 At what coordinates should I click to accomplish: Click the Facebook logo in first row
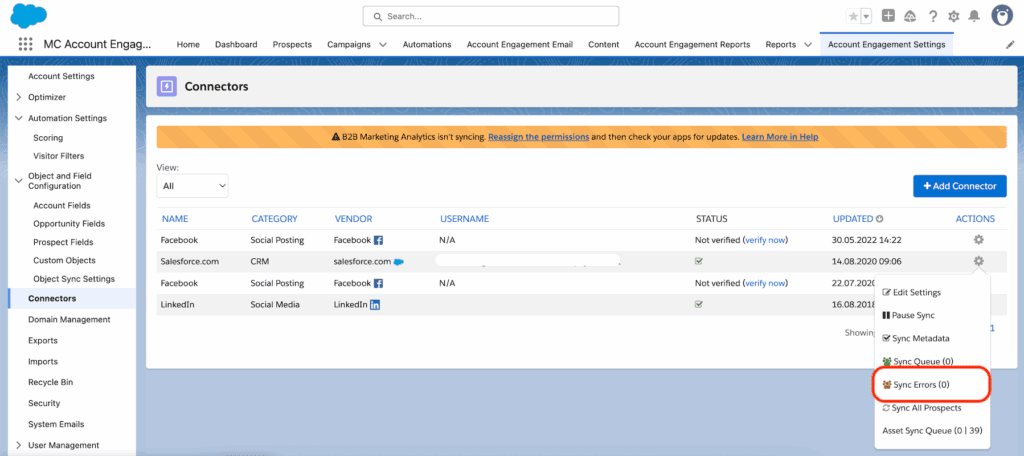tap(378, 240)
